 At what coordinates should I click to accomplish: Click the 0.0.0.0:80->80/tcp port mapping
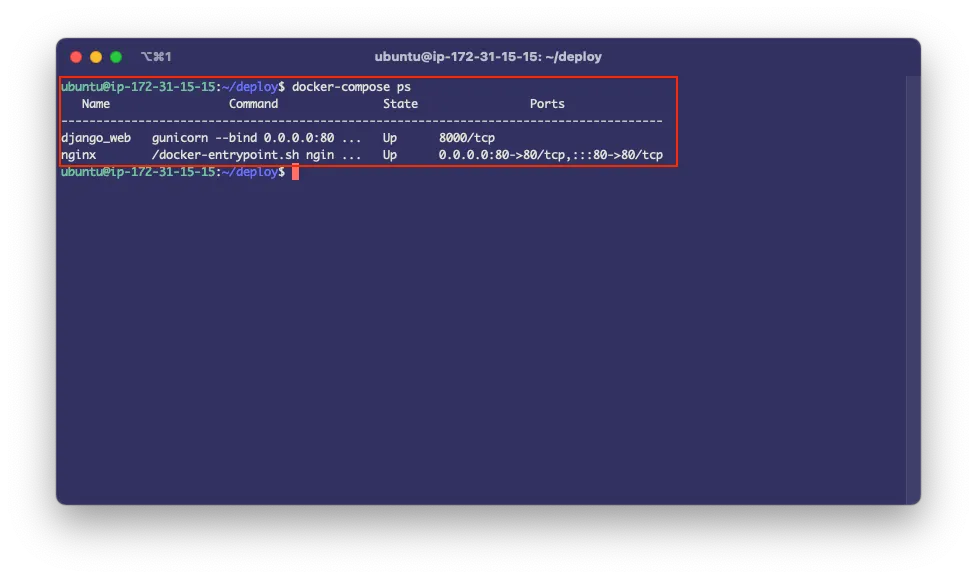tap(502, 155)
